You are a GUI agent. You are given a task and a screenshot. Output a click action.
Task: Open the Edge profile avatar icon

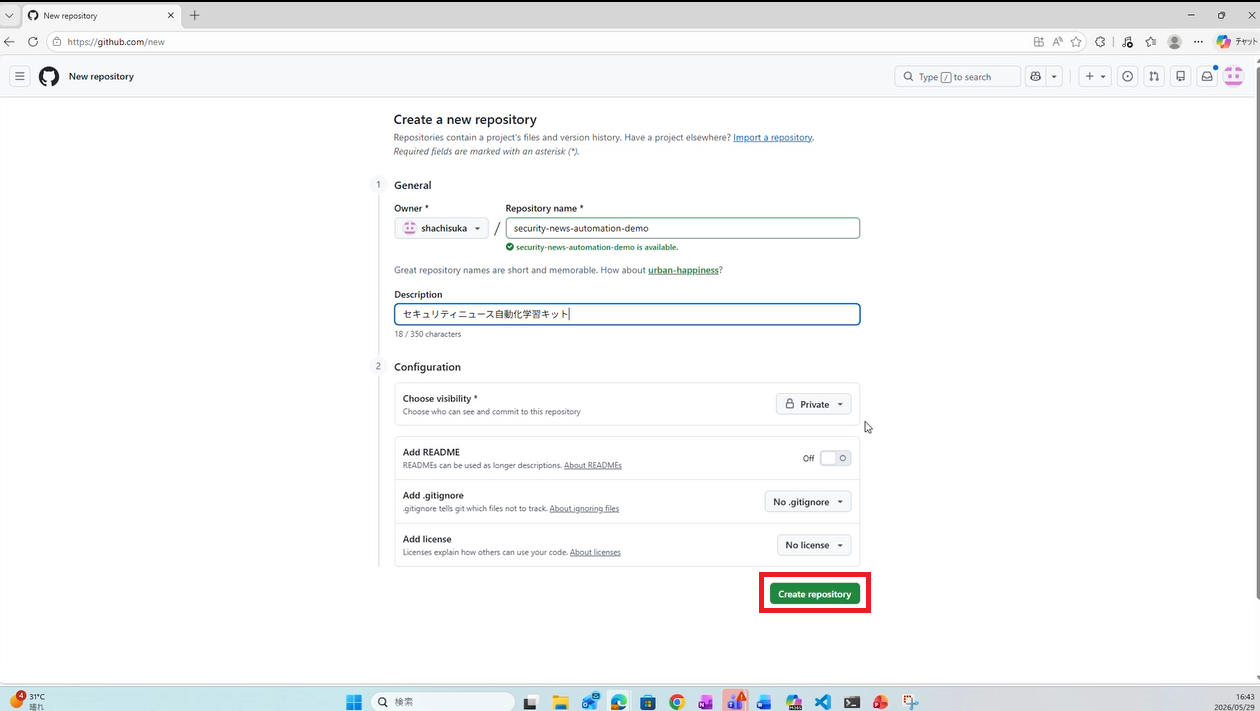click(1175, 42)
